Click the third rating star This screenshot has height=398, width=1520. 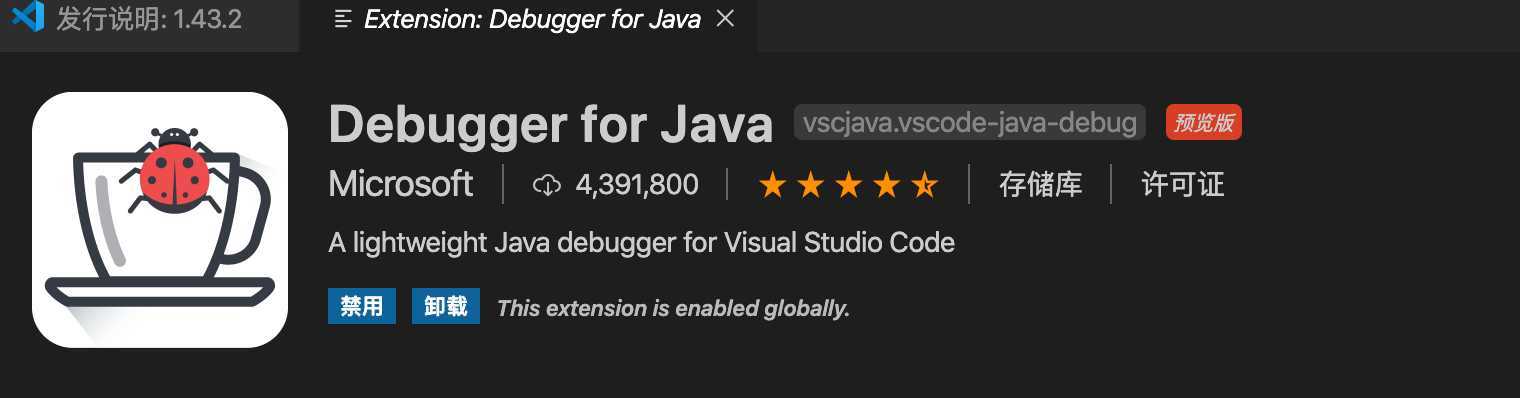pyautogui.click(x=848, y=185)
